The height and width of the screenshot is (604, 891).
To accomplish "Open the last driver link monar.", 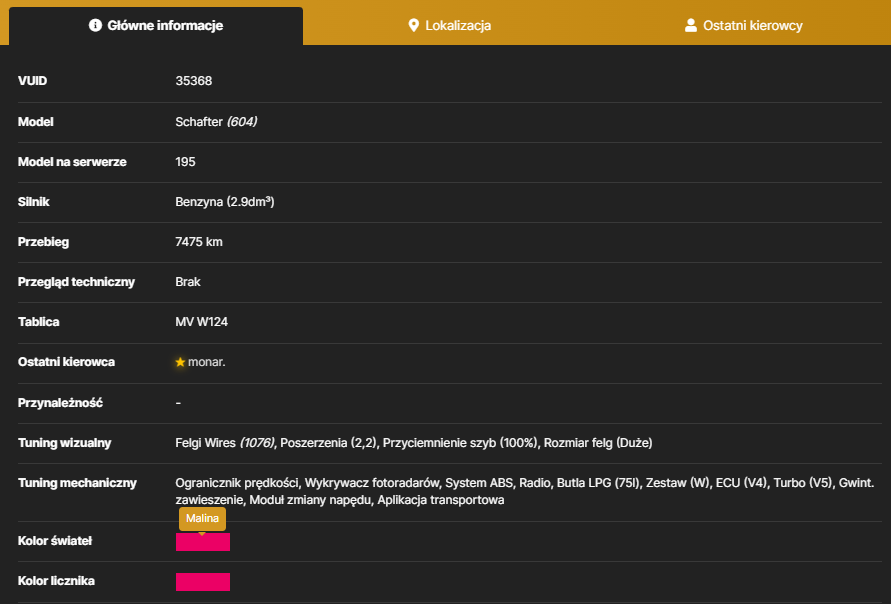I will tap(207, 362).
